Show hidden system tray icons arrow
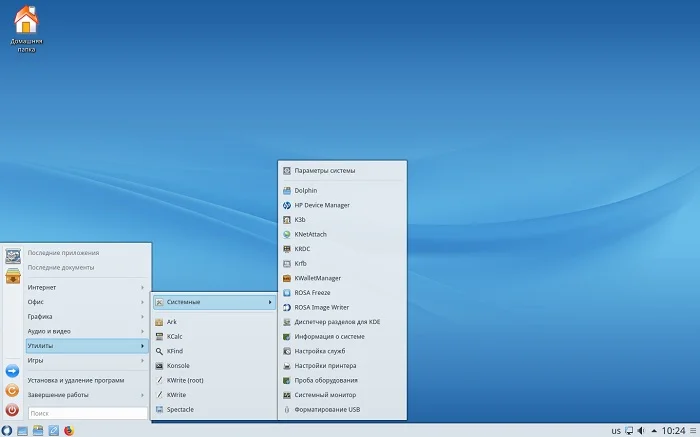This screenshot has height=437, width=700. coord(656,430)
